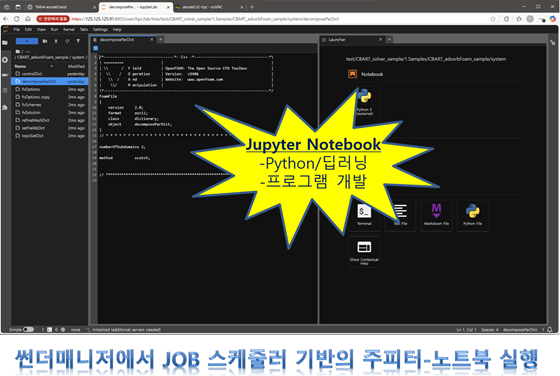The width and height of the screenshot is (560, 376).
Task: Launch the Terminal from the Launcher
Action: coord(364,215)
